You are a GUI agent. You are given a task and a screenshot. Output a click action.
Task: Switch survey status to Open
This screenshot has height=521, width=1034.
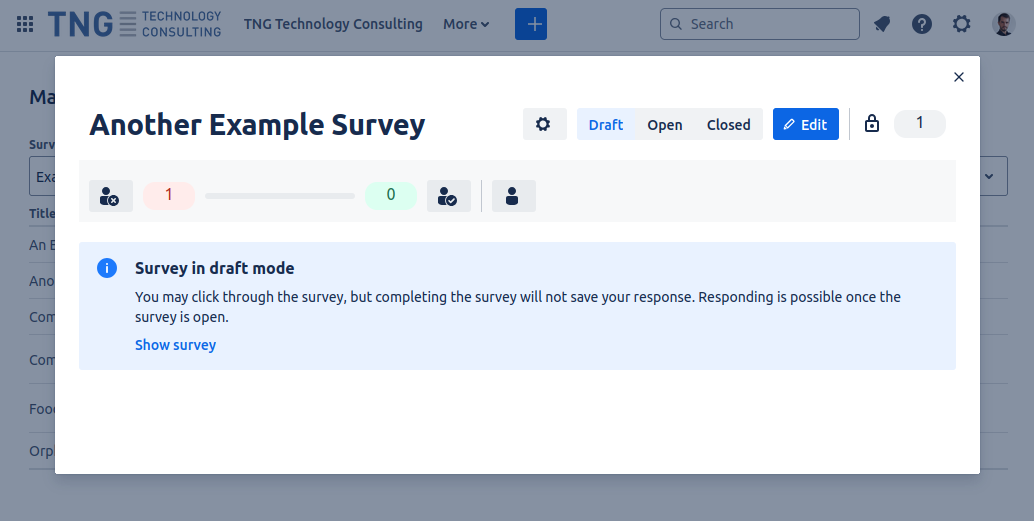click(x=664, y=125)
